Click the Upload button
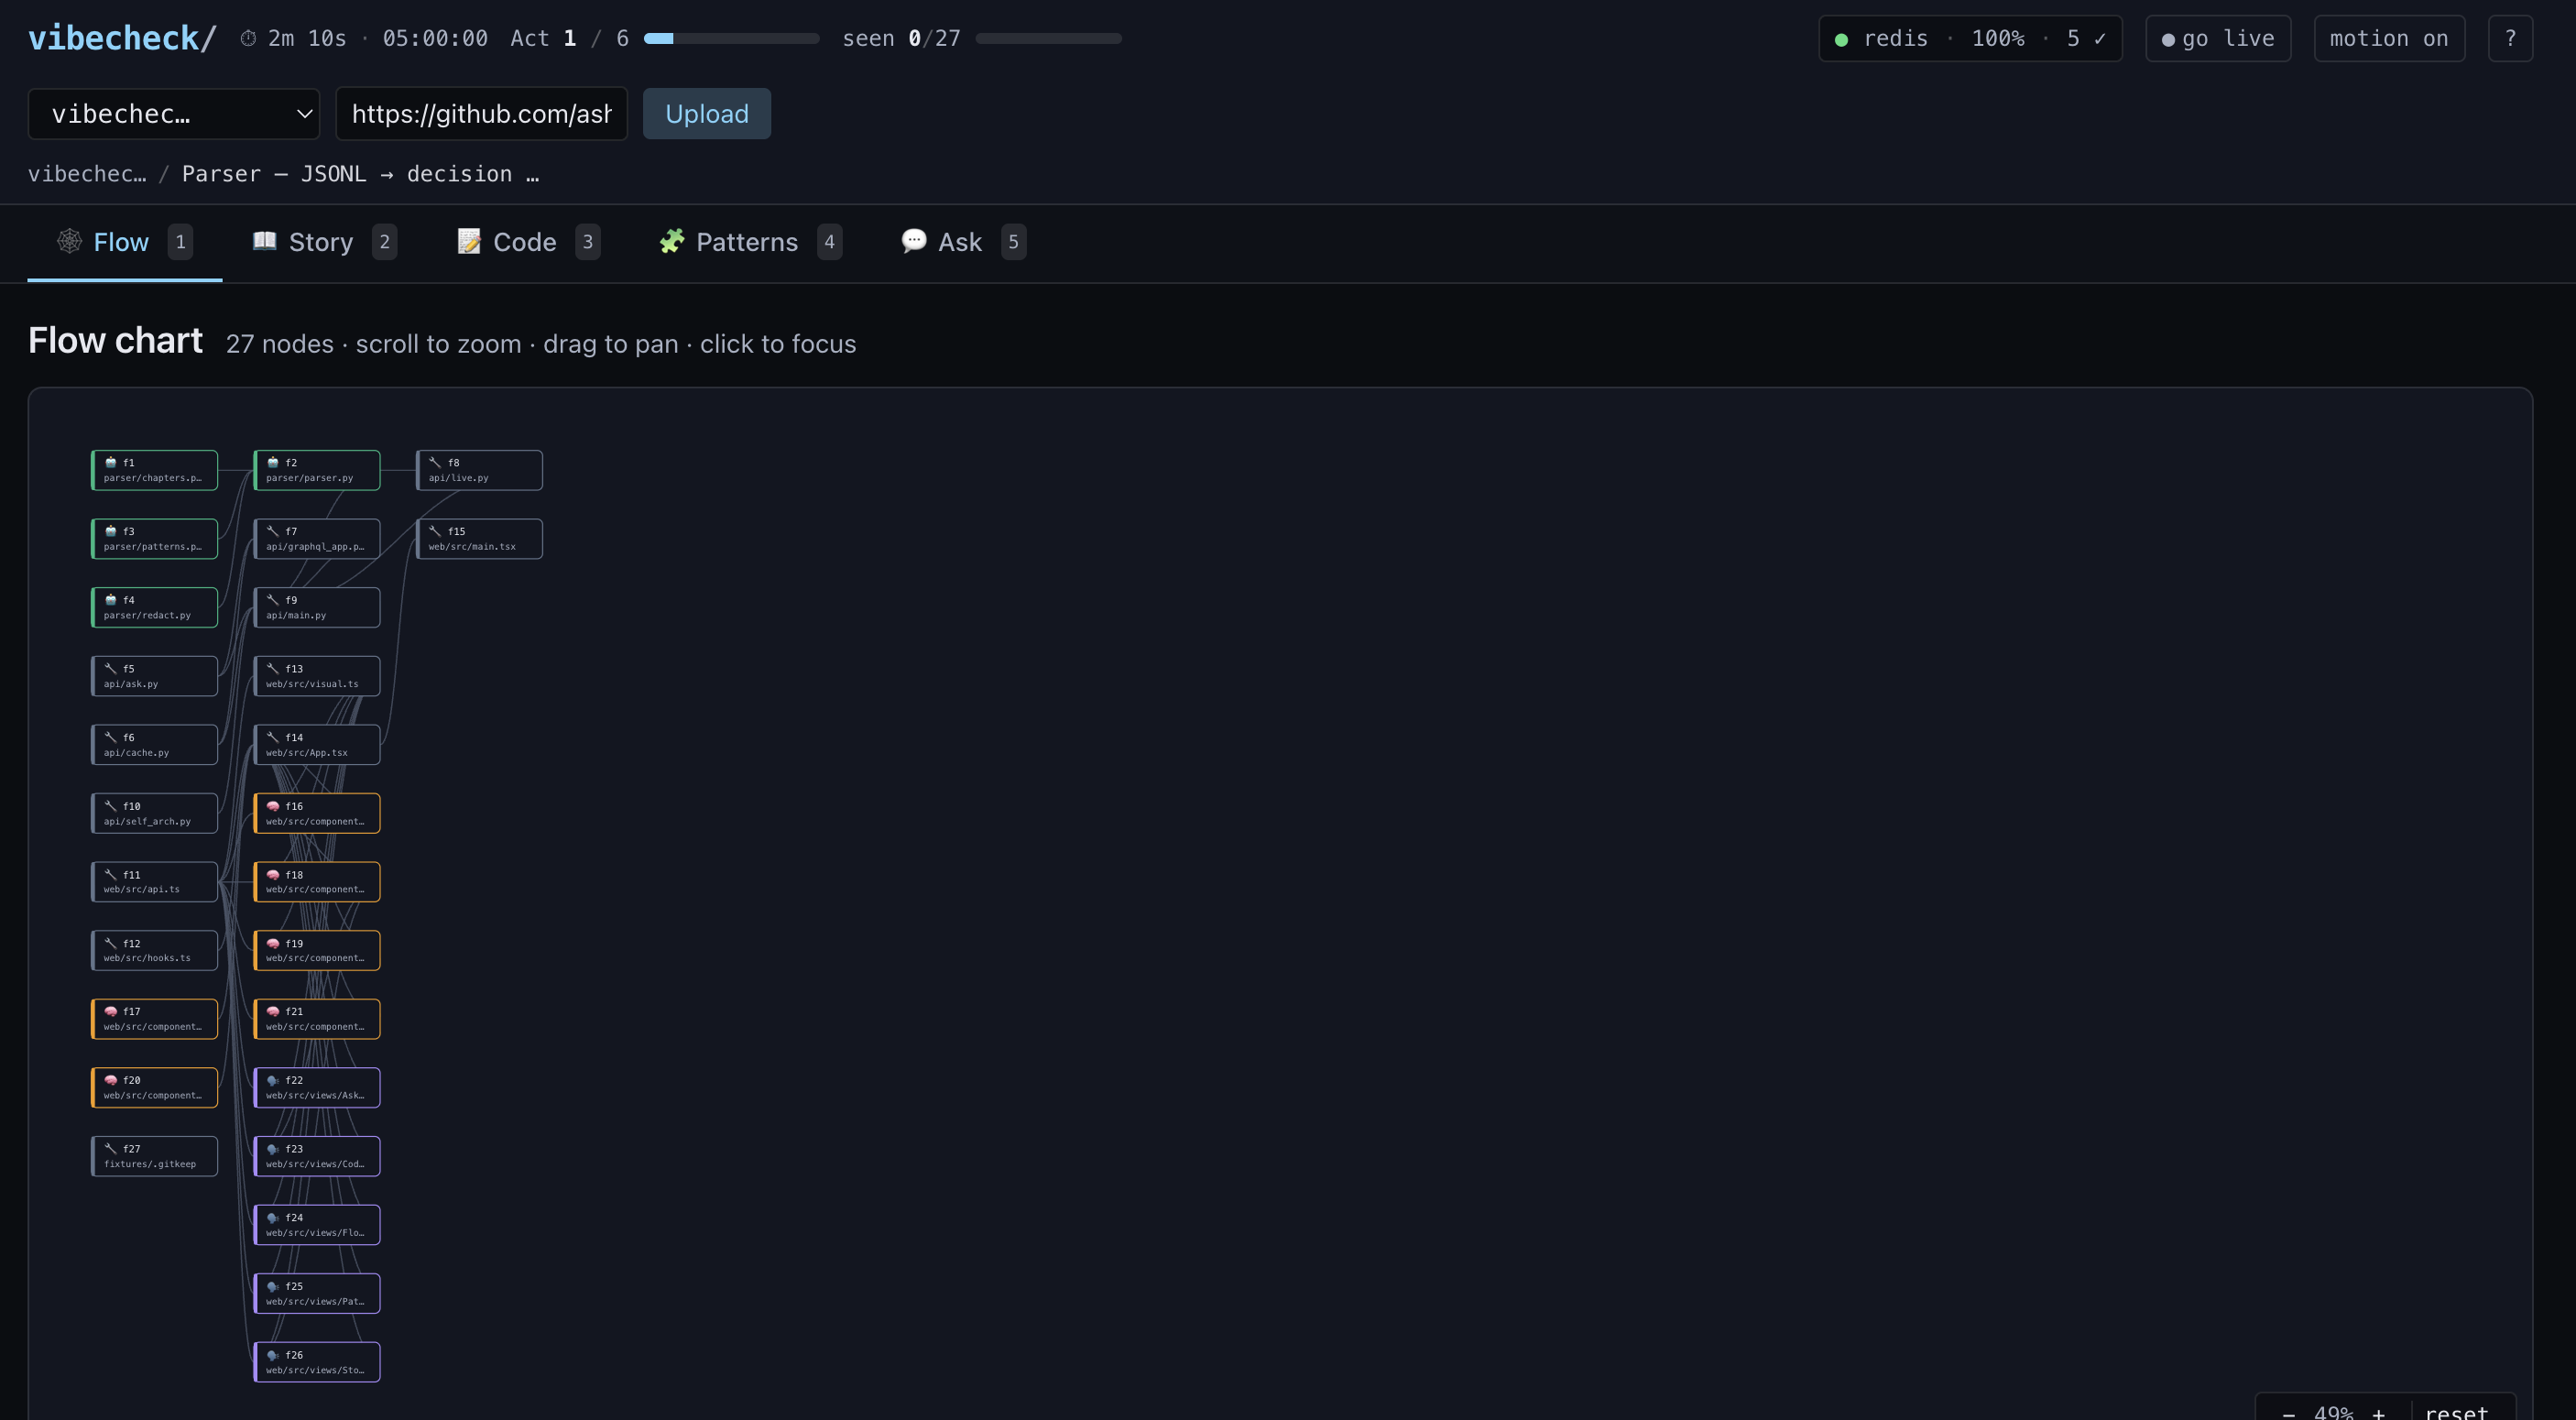2576x1420 pixels. (x=707, y=114)
